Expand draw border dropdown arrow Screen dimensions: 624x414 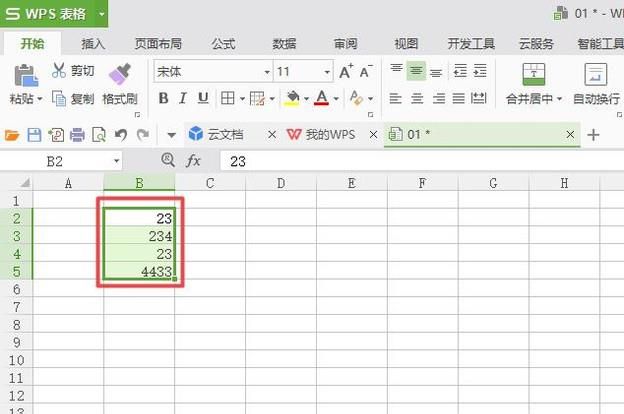tap(272, 98)
